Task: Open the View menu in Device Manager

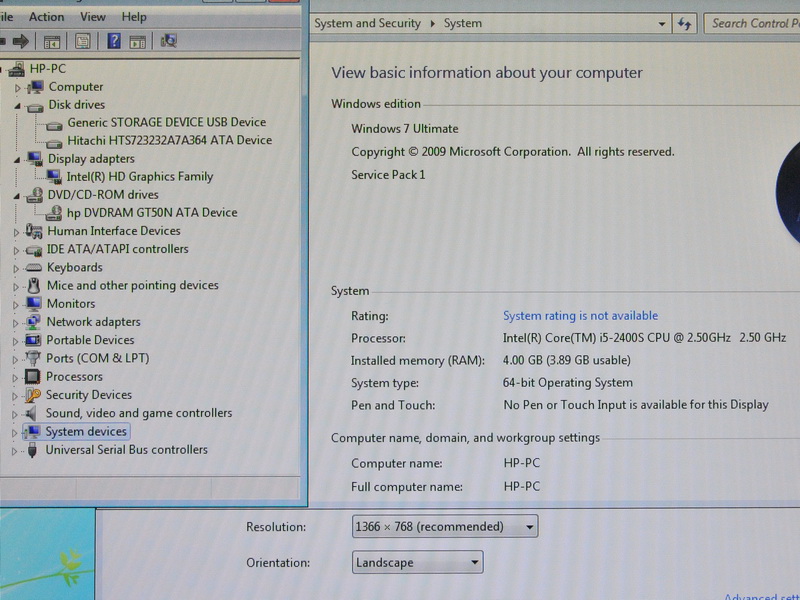Action: point(92,17)
